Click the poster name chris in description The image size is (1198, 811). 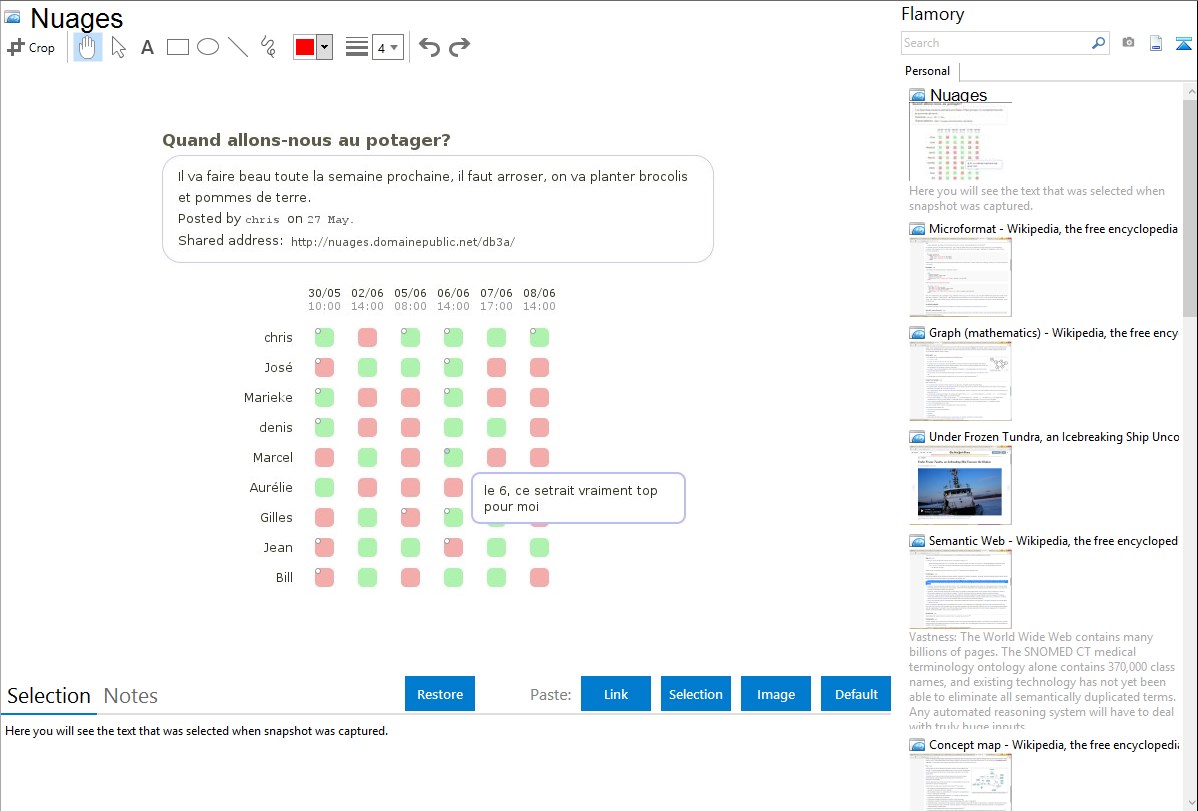click(x=262, y=219)
